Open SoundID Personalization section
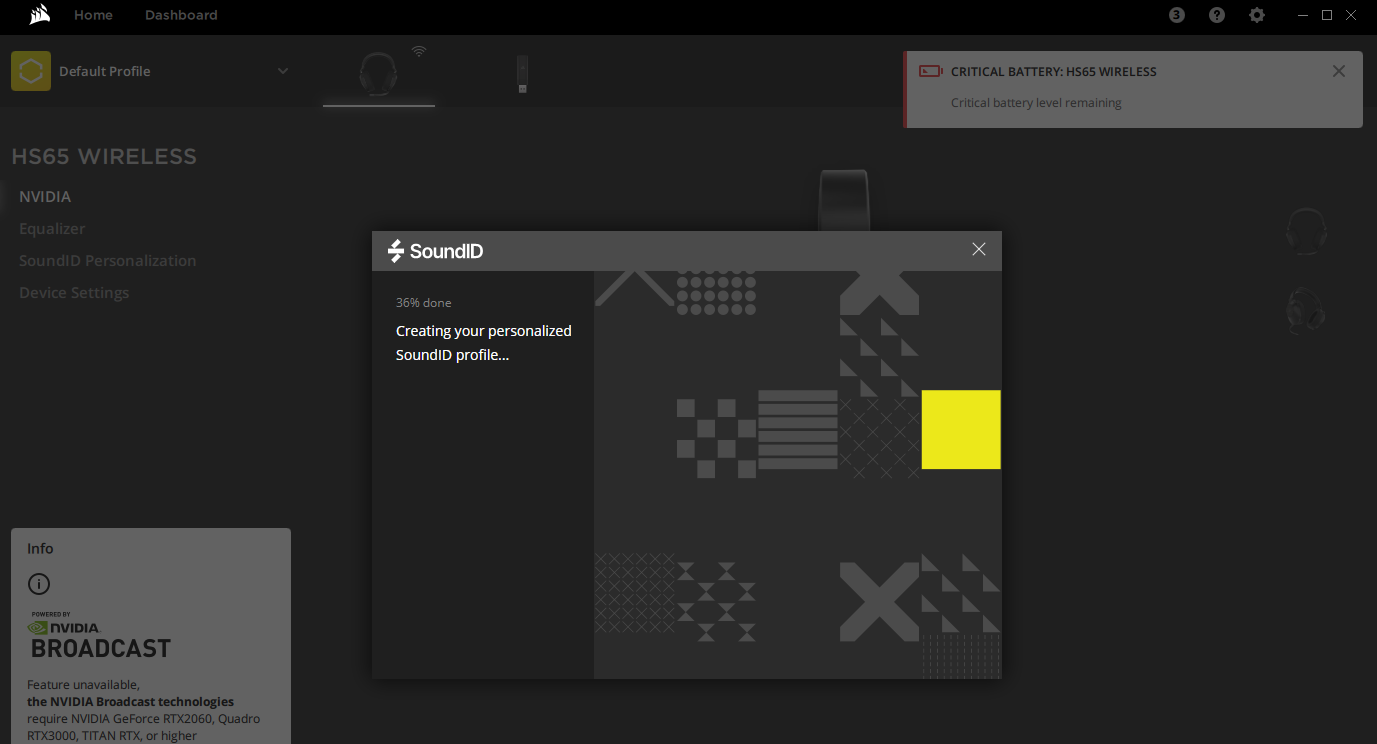Screen dimensions: 1377x744 (108, 261)
